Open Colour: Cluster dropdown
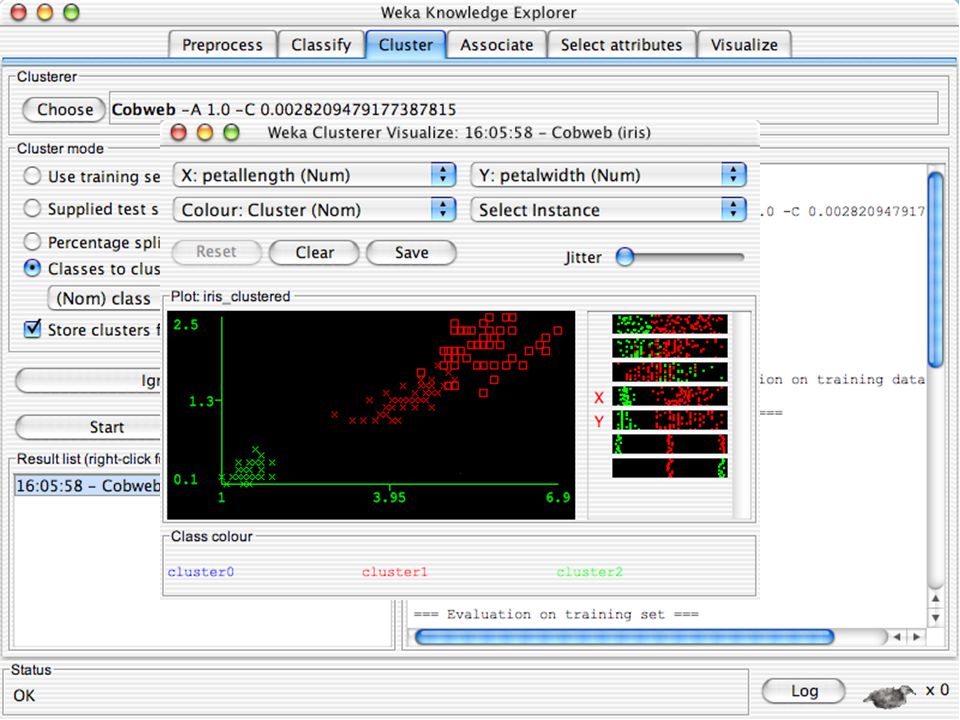The image size is (960, 720). [315, 210]
